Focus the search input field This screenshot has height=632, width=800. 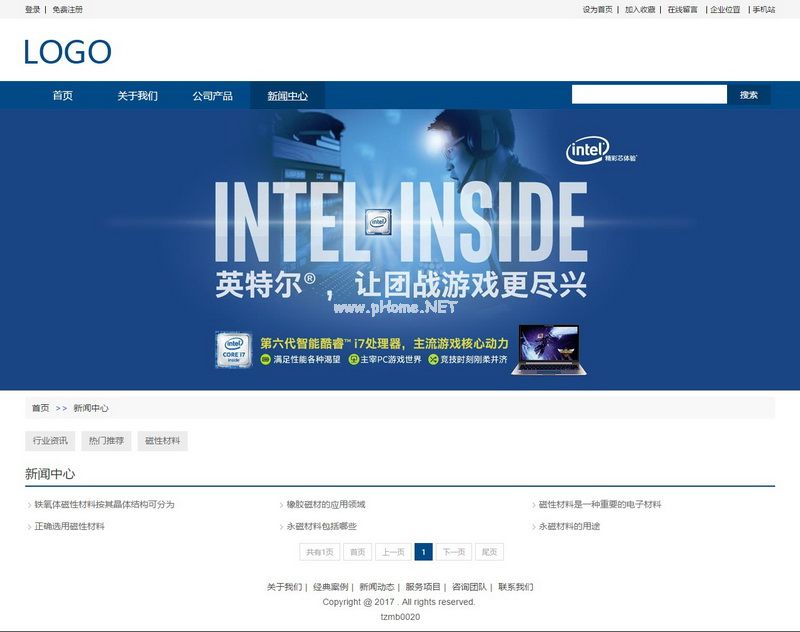[x=649, y=94]
